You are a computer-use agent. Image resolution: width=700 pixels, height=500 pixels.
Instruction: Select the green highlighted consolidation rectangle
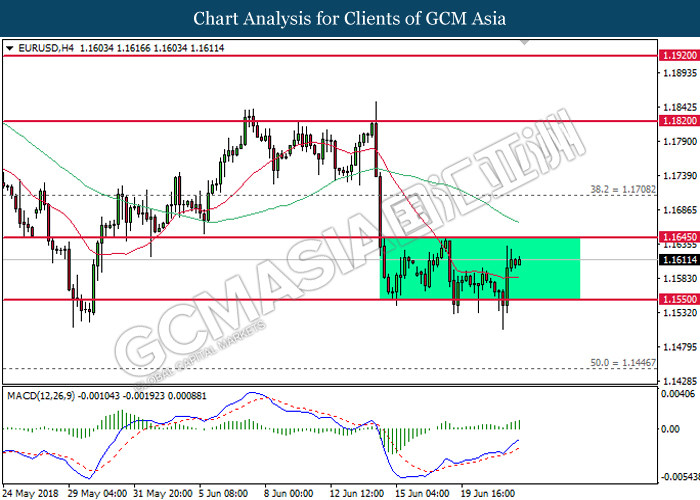pos(479,268)
